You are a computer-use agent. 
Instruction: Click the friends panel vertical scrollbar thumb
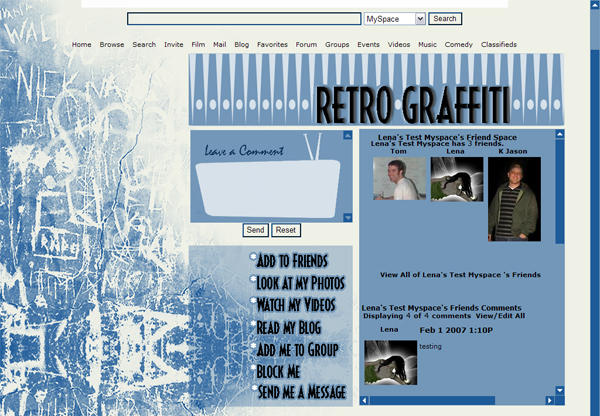click(560, 191)
